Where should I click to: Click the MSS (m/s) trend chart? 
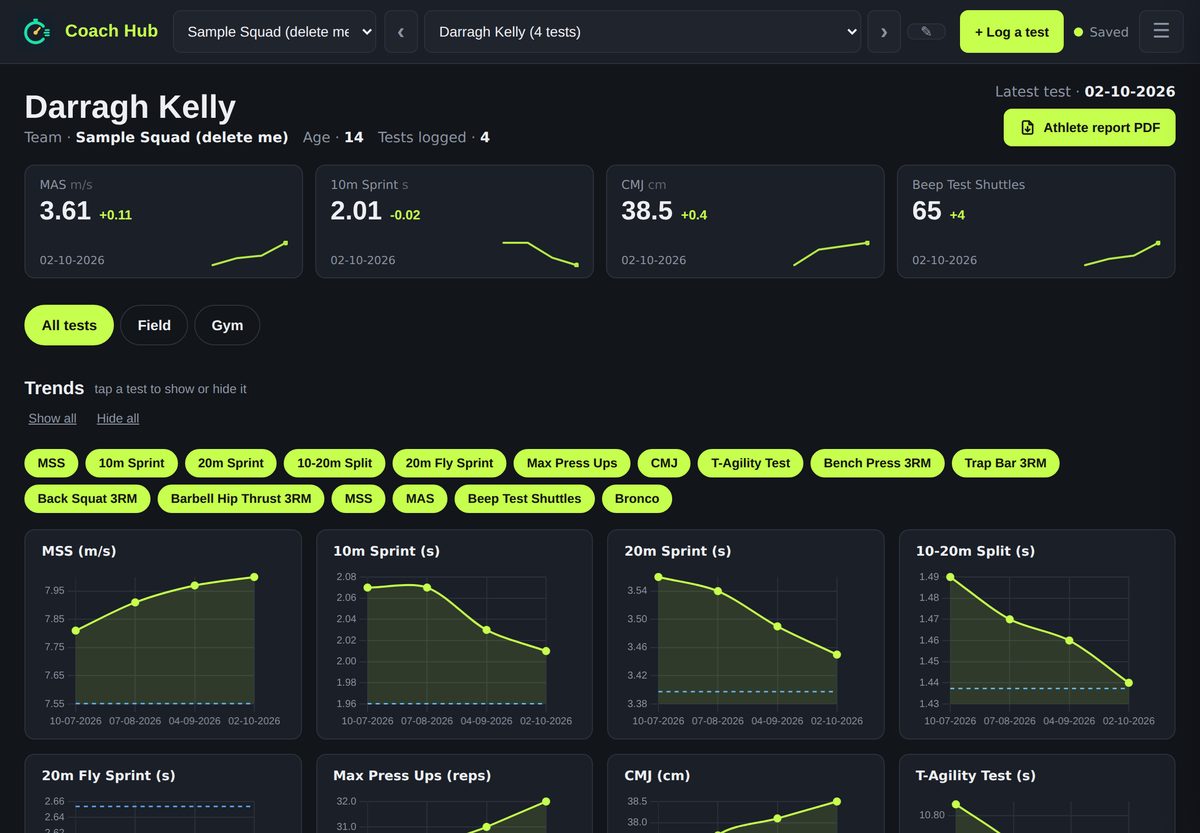(x=163, y=634)
